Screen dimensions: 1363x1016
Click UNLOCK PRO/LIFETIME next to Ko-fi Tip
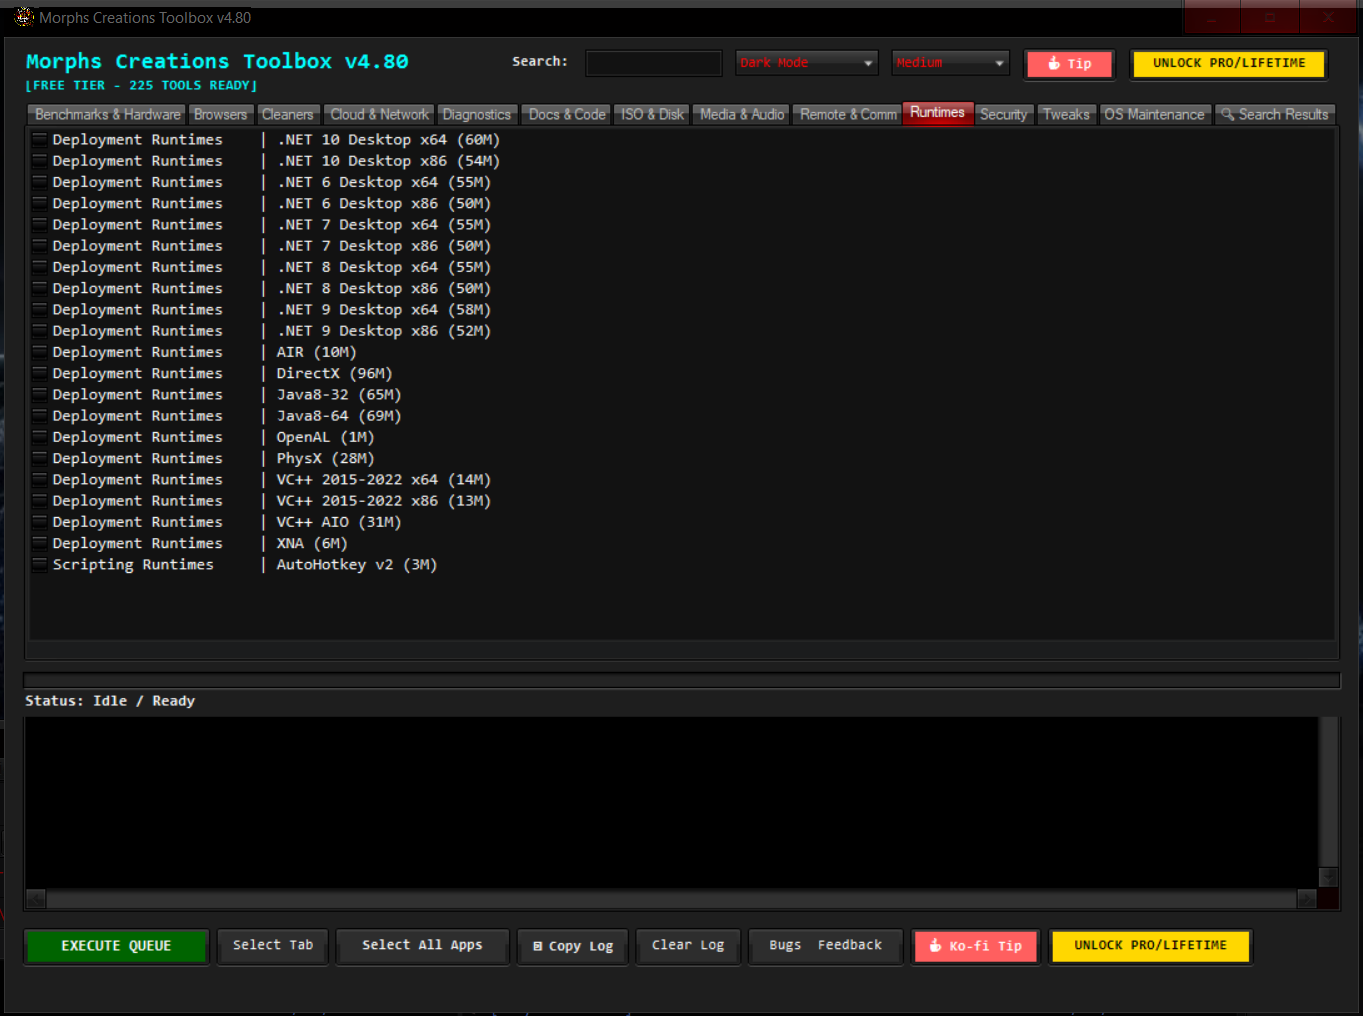[x=1150, y=946]
